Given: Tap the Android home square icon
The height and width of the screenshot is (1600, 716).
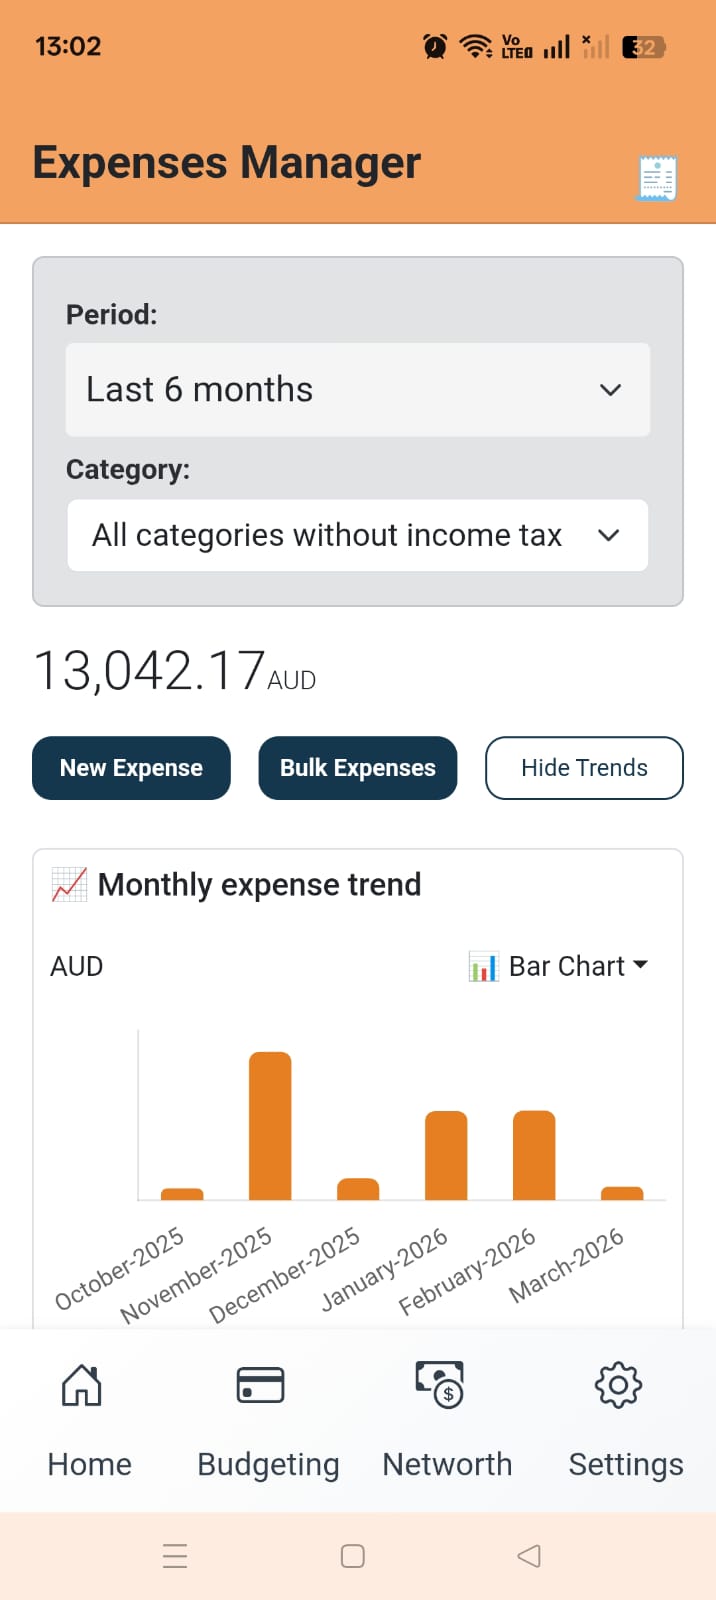Looking at the screenshot, I should point(353,1556).
